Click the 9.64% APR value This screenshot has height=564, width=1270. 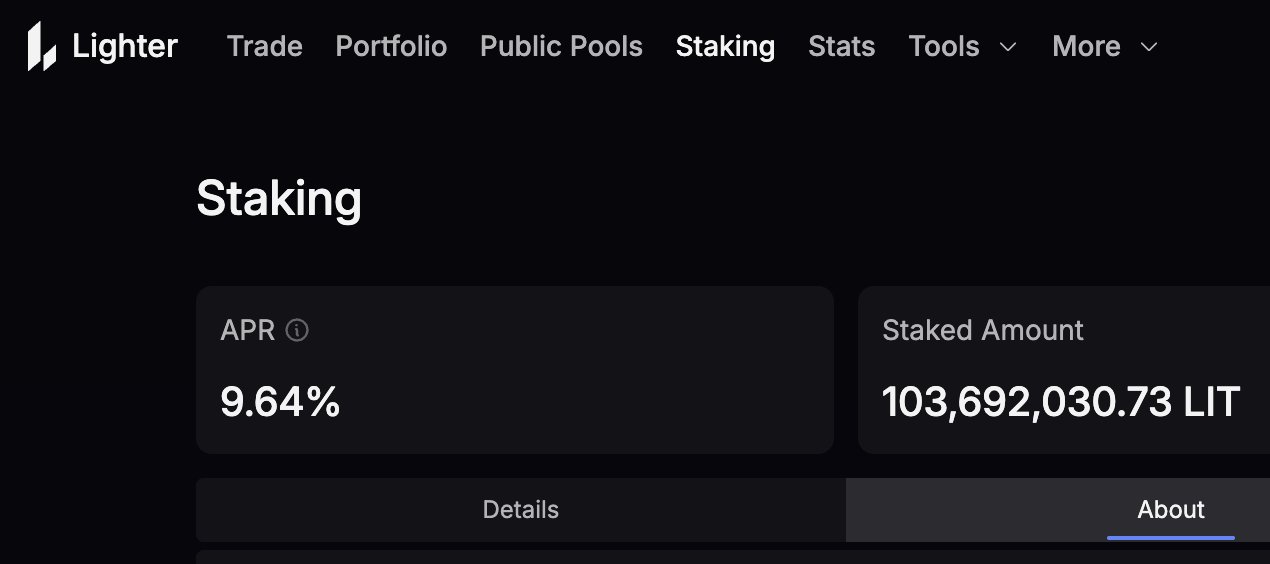pyautogui.click(x=280, y=402)
